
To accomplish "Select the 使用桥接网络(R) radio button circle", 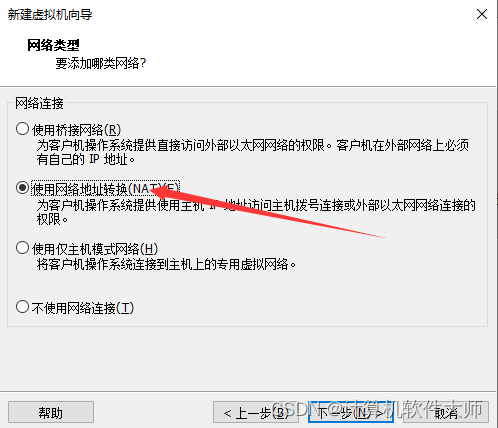I will (x=22, y=129).
